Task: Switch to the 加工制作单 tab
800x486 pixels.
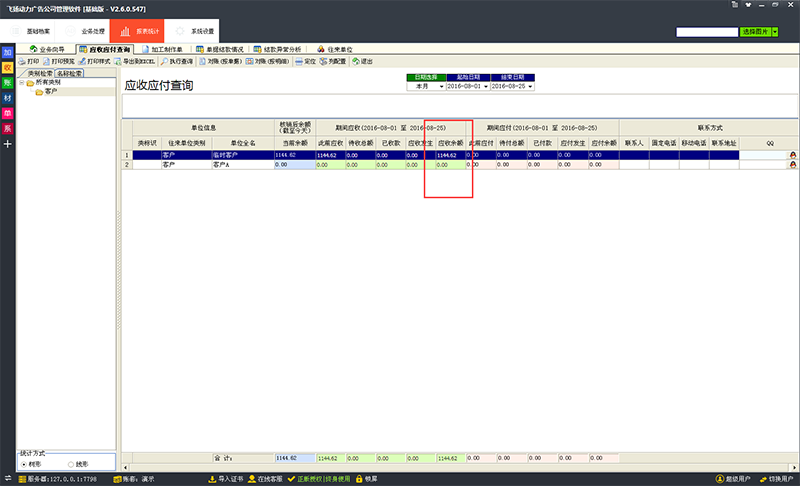Action: (x=170, y=48)
